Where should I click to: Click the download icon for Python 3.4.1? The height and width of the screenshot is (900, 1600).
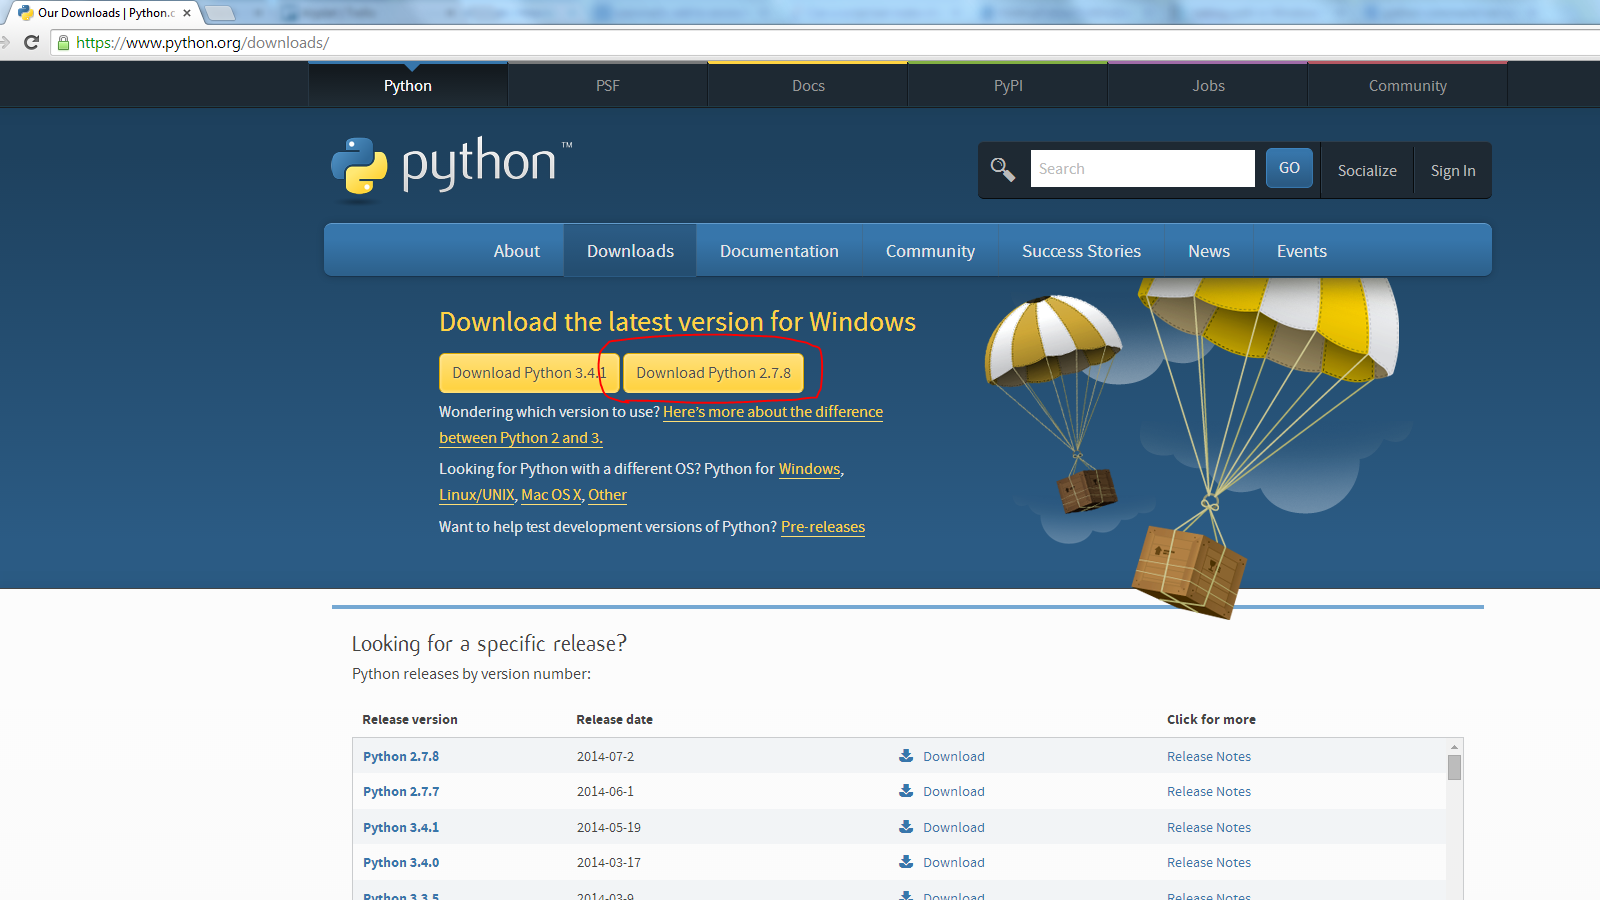click(x=906, y=827)
